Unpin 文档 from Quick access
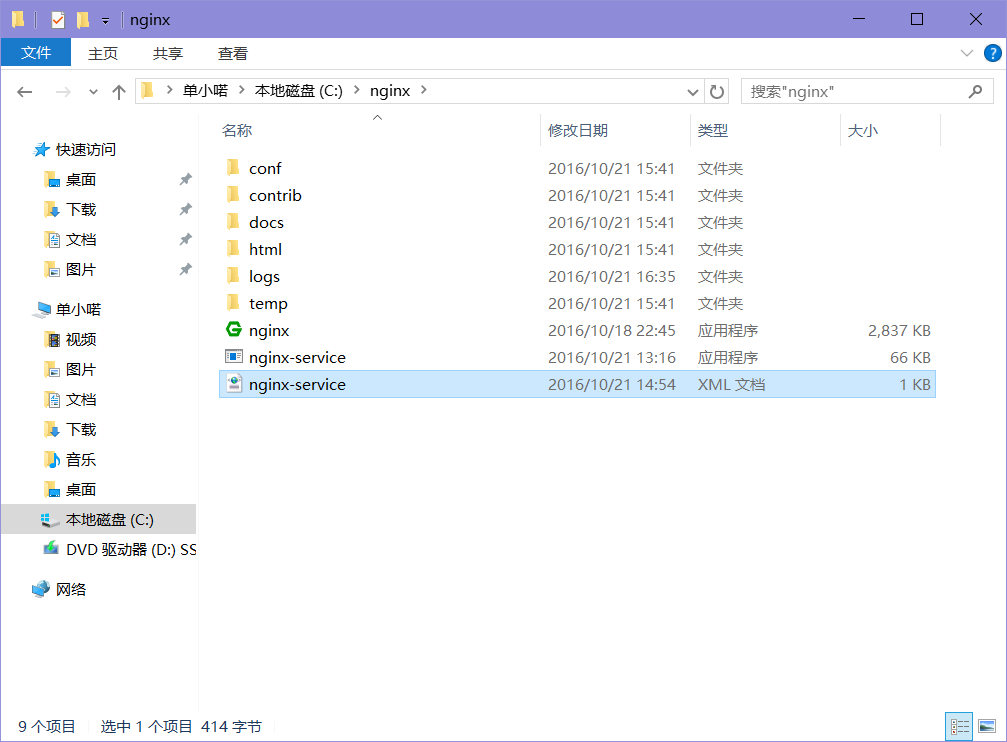1007x742 pixels. [186, 240]
